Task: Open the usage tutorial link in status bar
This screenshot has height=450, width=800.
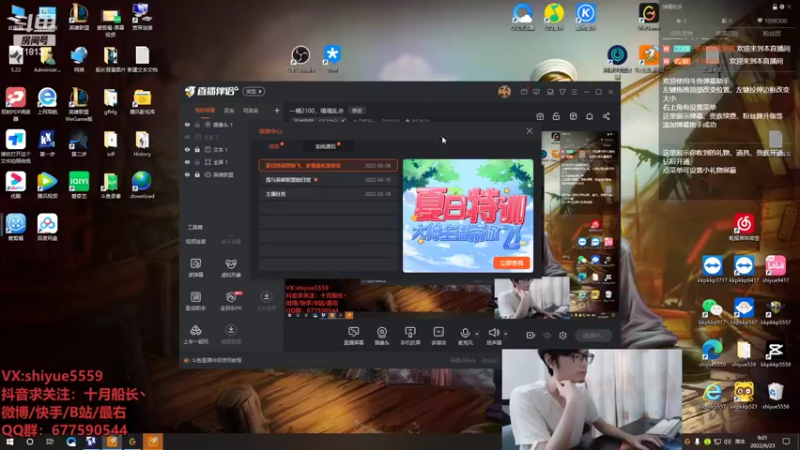Action: click(216, 360)
